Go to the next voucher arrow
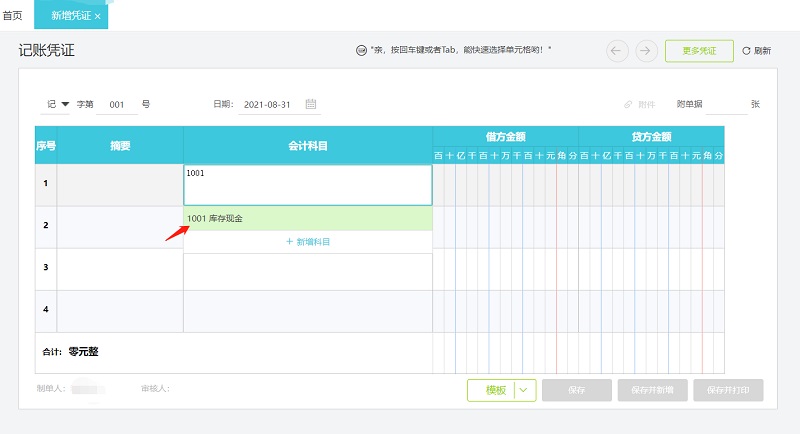800x434 pixels. pos(646,50)
